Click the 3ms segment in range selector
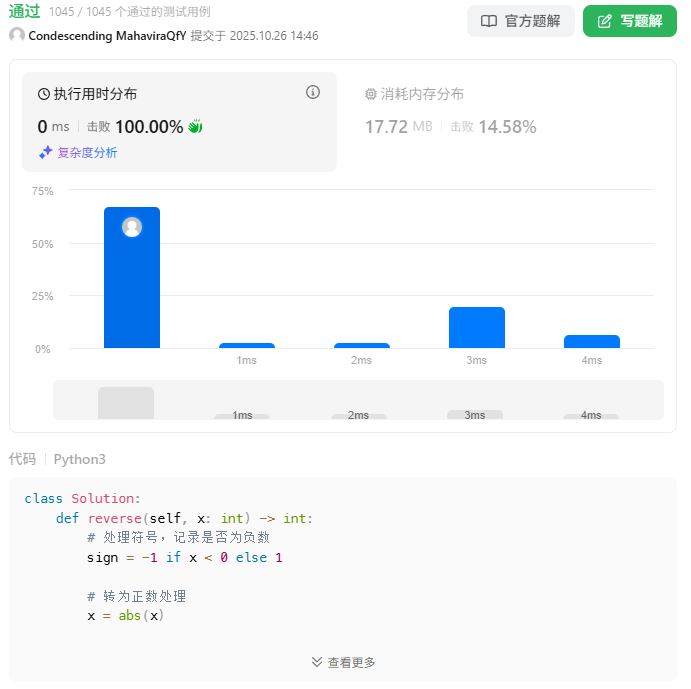The image size is (691, 689). [x=475, y=414]
